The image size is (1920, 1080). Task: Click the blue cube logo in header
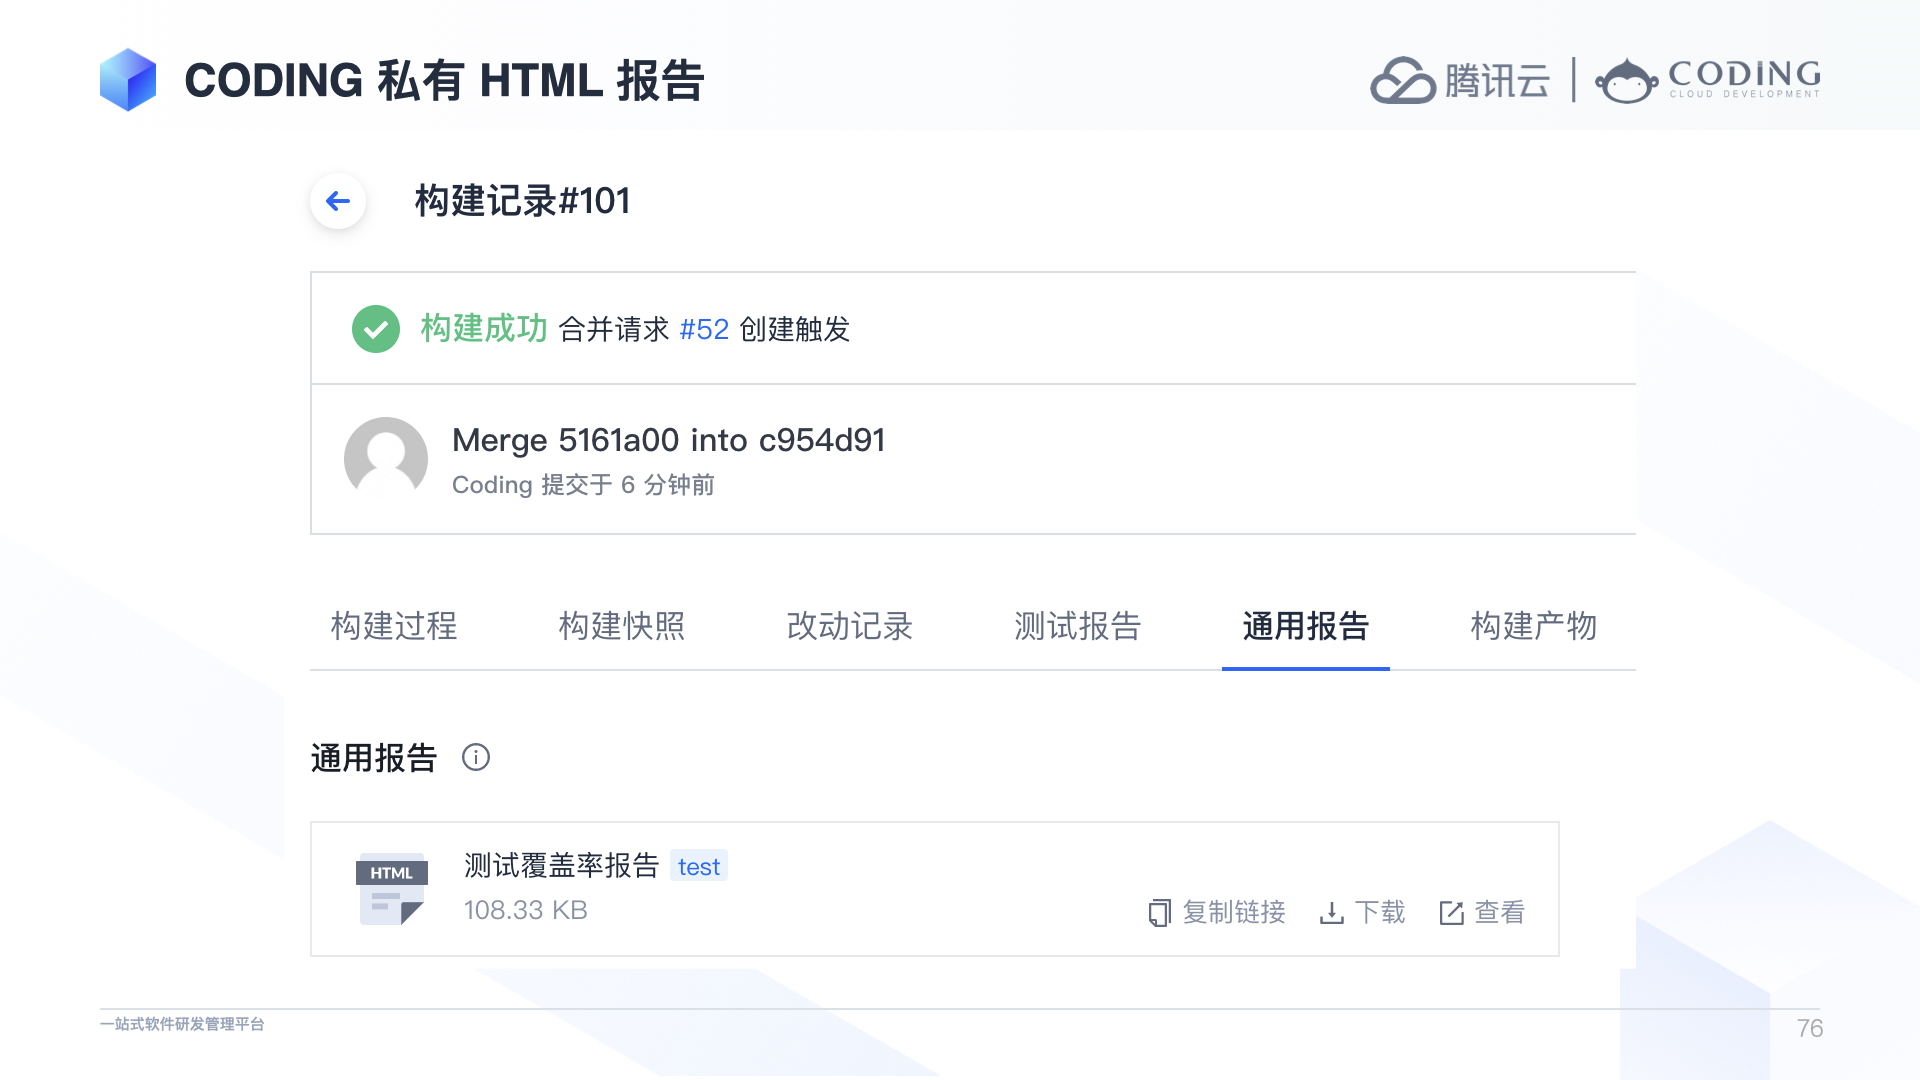tap(128, 80)
